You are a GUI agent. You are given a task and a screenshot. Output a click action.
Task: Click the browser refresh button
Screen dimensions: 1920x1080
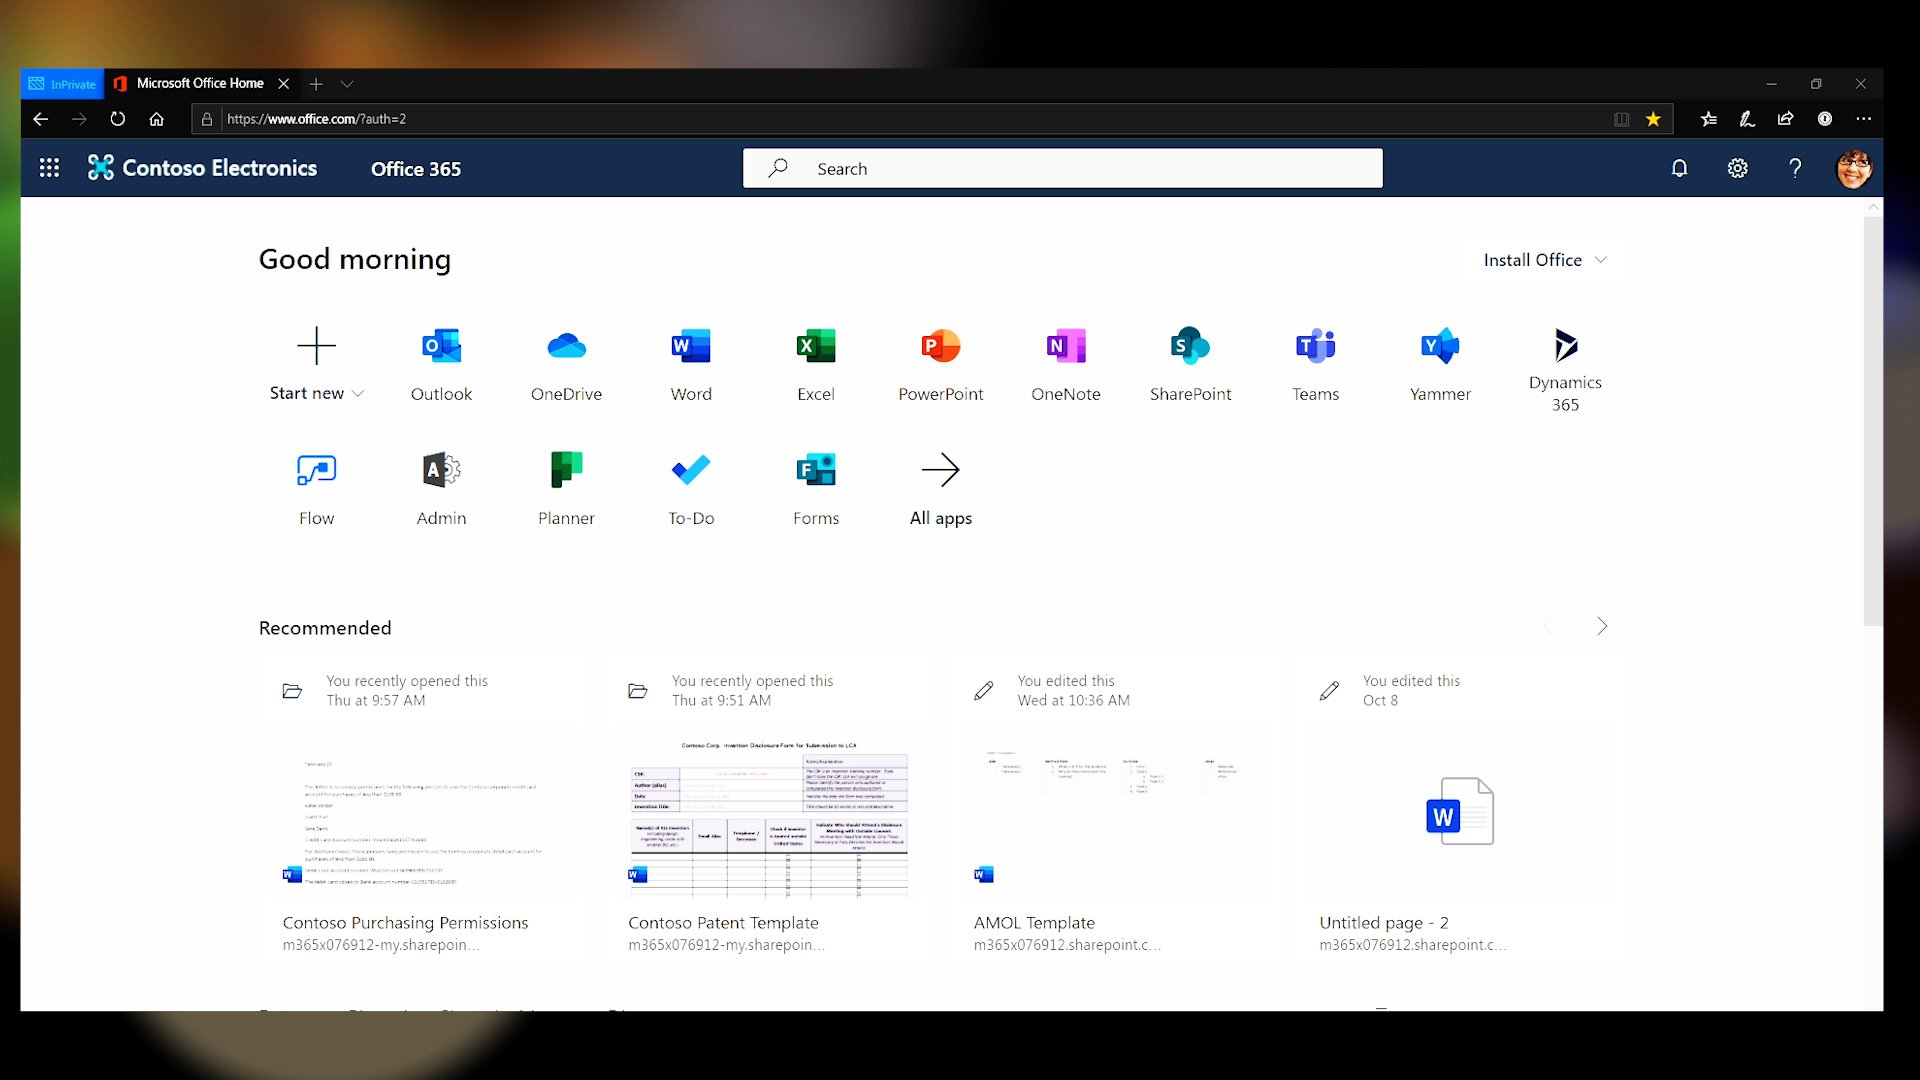pyautogui.click(x=118, y=119)
